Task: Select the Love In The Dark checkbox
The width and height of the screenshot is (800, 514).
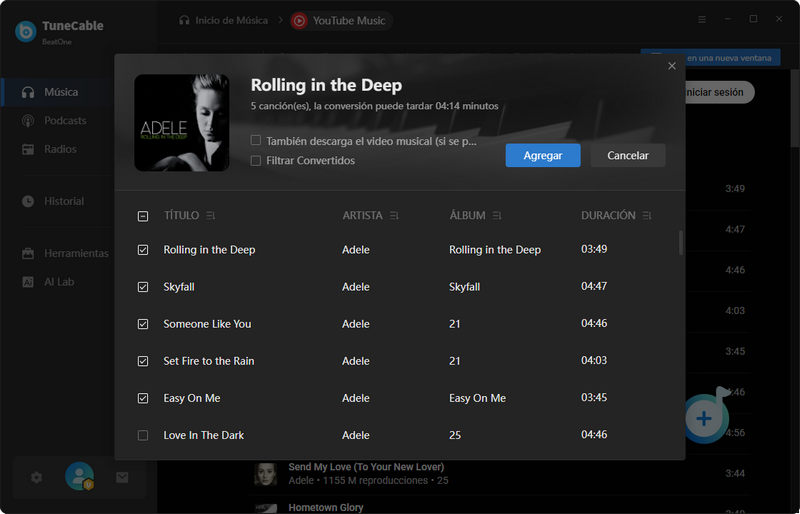Action: 143,435
